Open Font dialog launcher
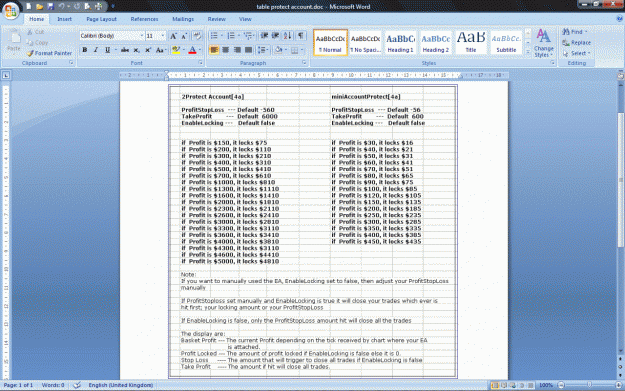Viewport: 625px width, 391px height. (x=200, y=63)
